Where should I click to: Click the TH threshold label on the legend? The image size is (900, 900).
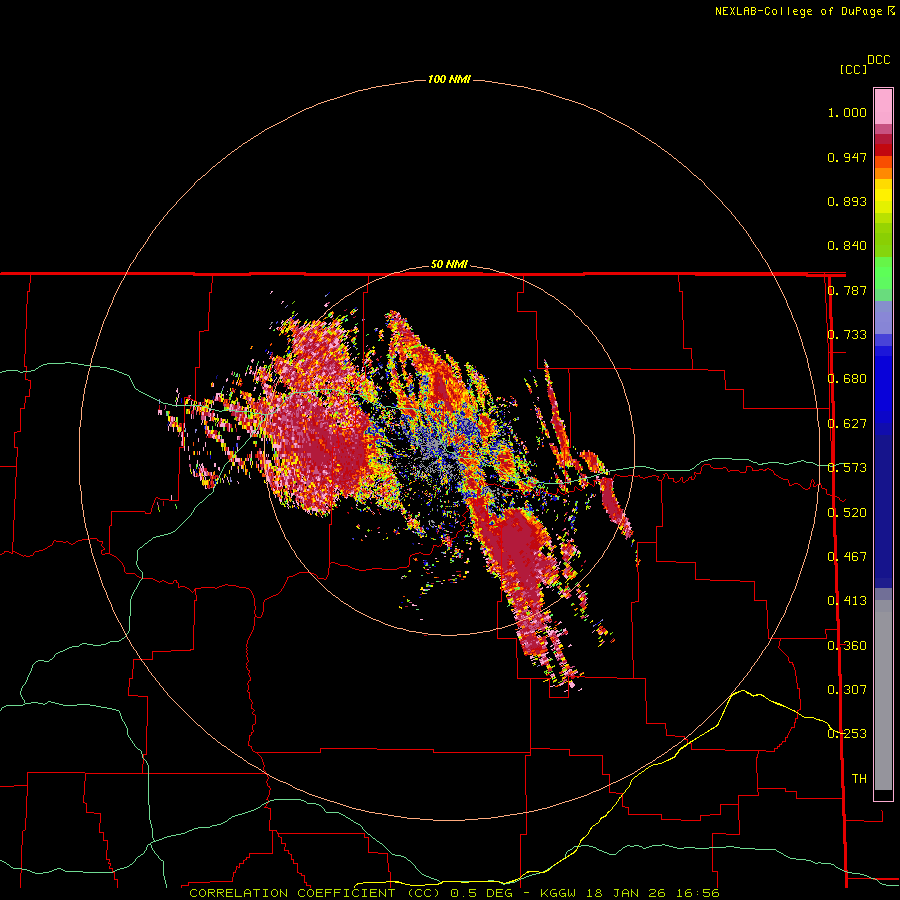(859, 779)
